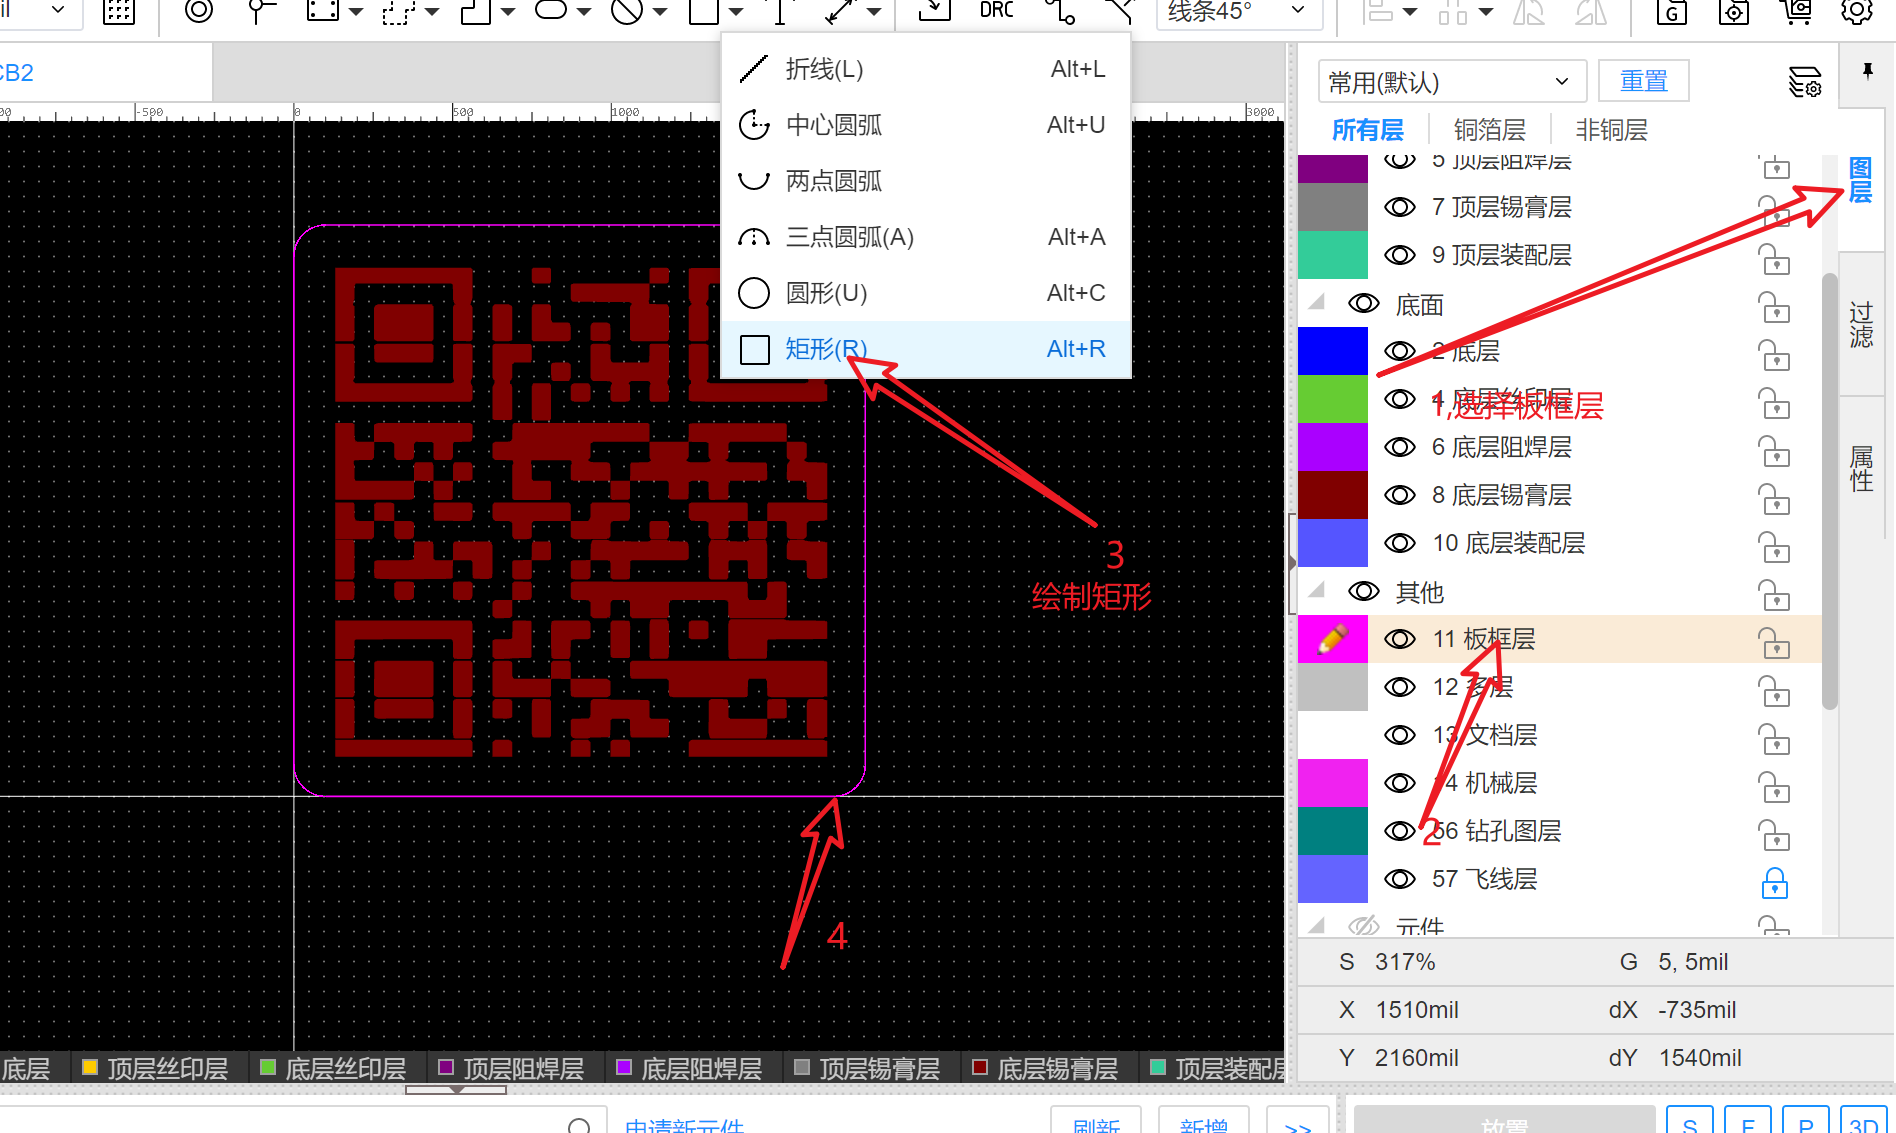Run the DRC check
The height and width of the screenshot is (1133, 1896).
click(996, 10)
